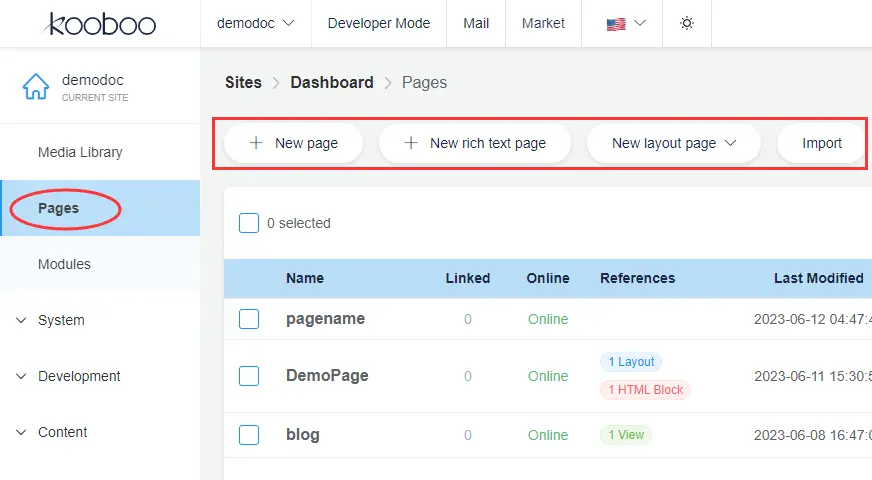Screen dimensions: 872x480
Task: Click the 1 HTML Block reference tag
Action: pyautogui.click(x=645, y=390)
